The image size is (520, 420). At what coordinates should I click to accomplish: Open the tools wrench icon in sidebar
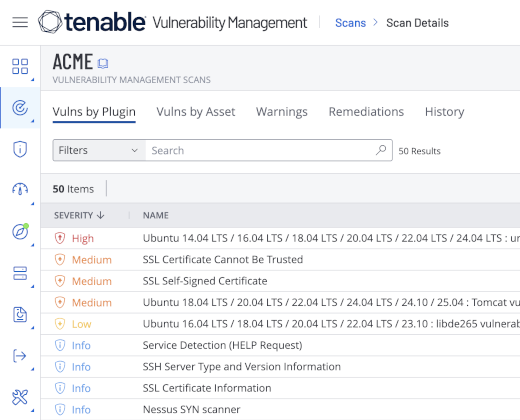tap(20, 397)
